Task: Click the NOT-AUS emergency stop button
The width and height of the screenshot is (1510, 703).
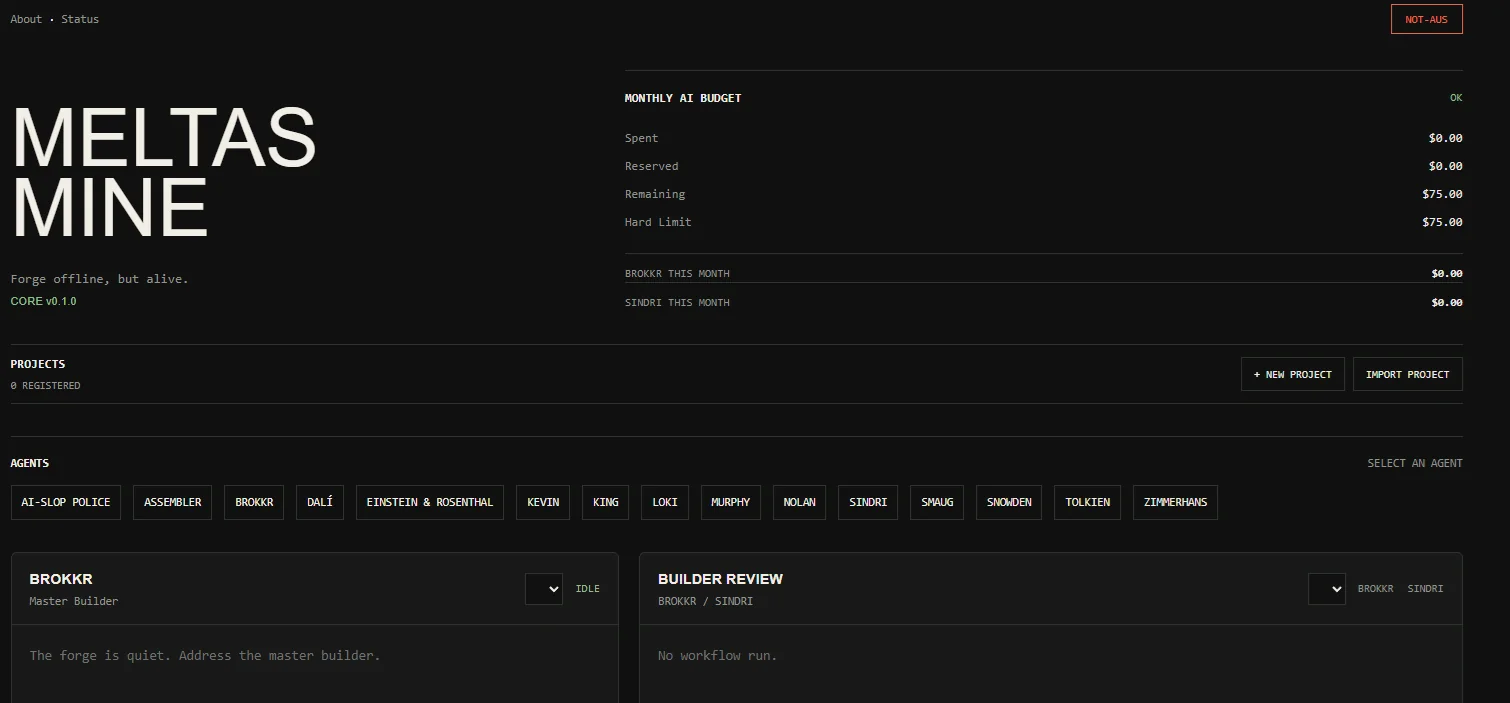Action: pyautogui.click(x=1426, y=19)
